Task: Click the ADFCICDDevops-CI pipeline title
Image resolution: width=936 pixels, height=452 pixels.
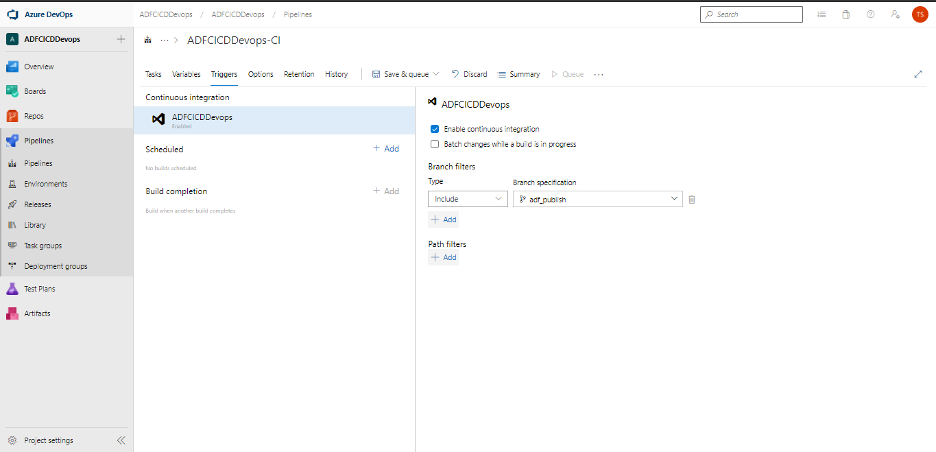Action: pos(234,40)
